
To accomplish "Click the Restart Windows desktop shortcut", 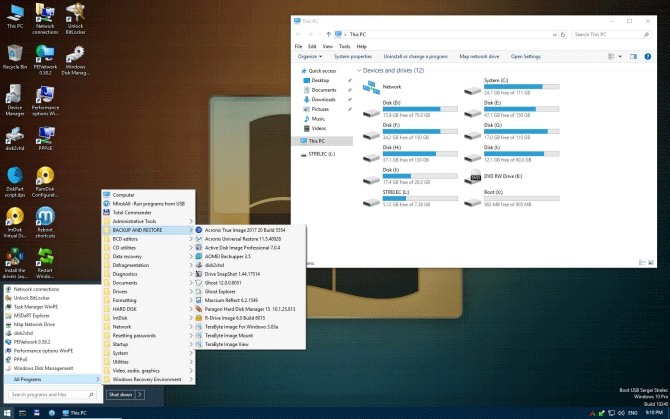I will click(45, 258).
